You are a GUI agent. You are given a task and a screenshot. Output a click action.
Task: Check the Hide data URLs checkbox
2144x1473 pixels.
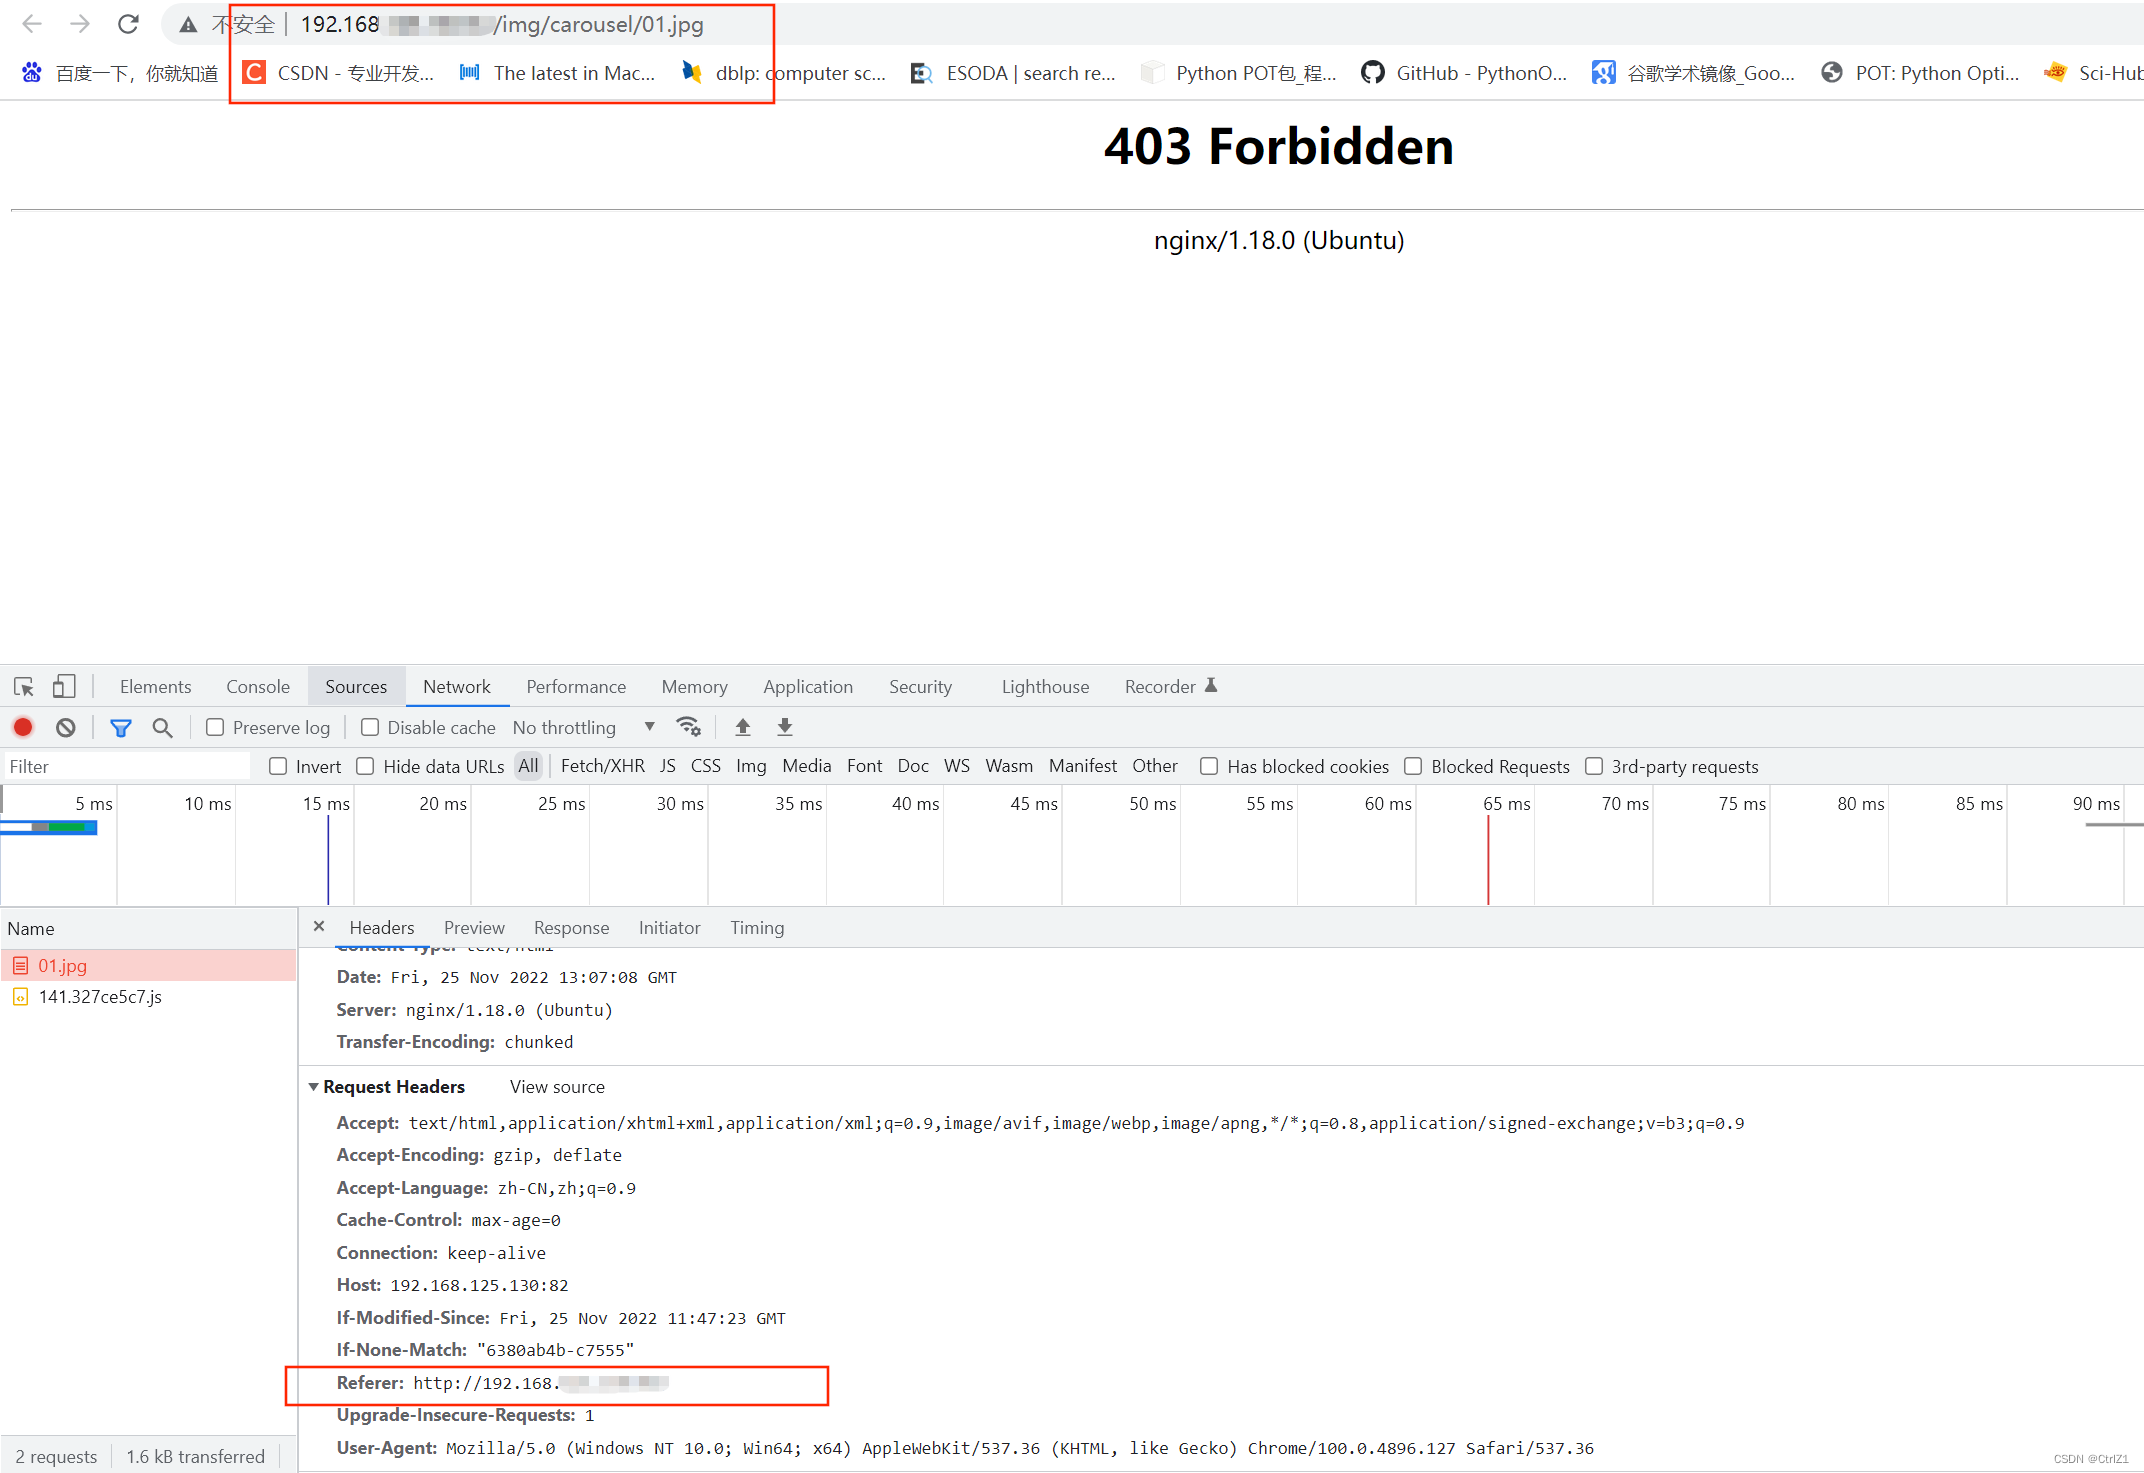366,767
